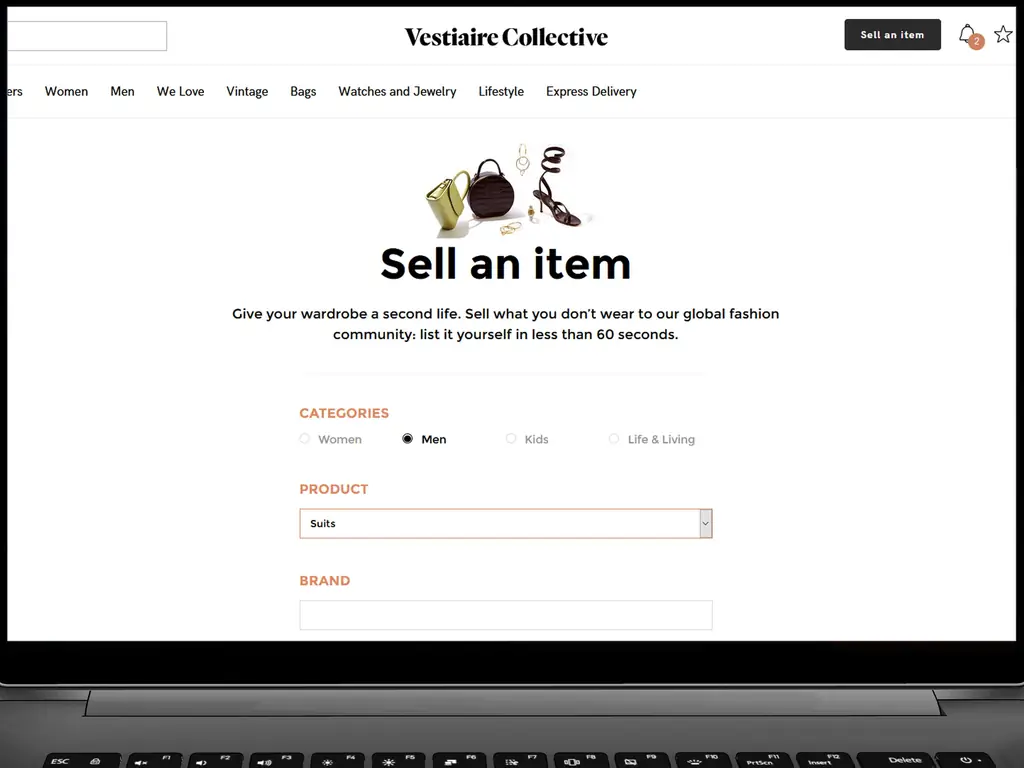Choose the Kids category radio button
1024x768 pixels.
point(511,438)
